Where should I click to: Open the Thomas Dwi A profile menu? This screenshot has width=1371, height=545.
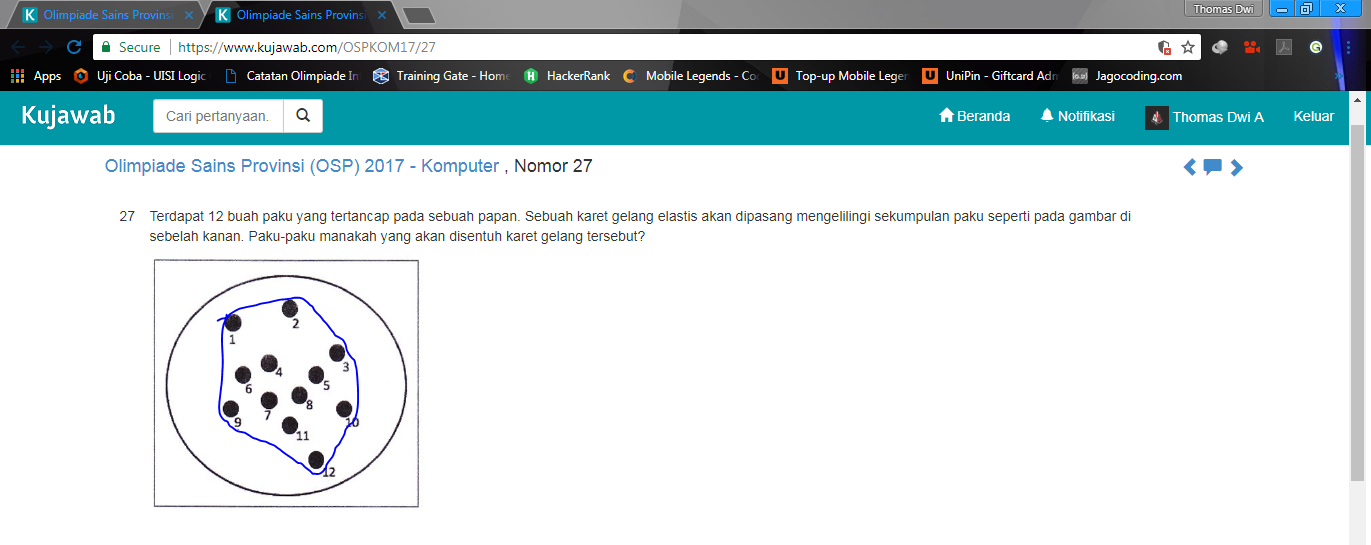[x=1204, y=117]
